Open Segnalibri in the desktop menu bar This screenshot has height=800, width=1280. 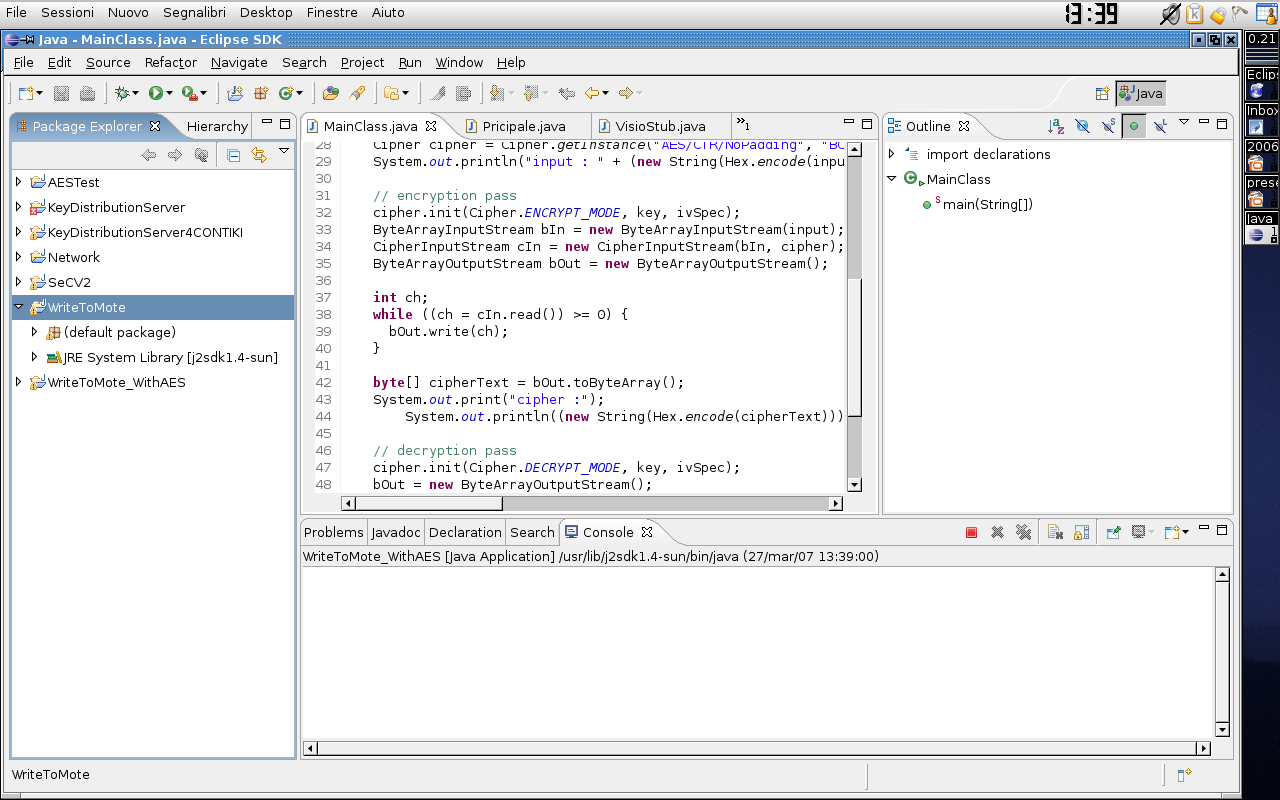point(195,12)
